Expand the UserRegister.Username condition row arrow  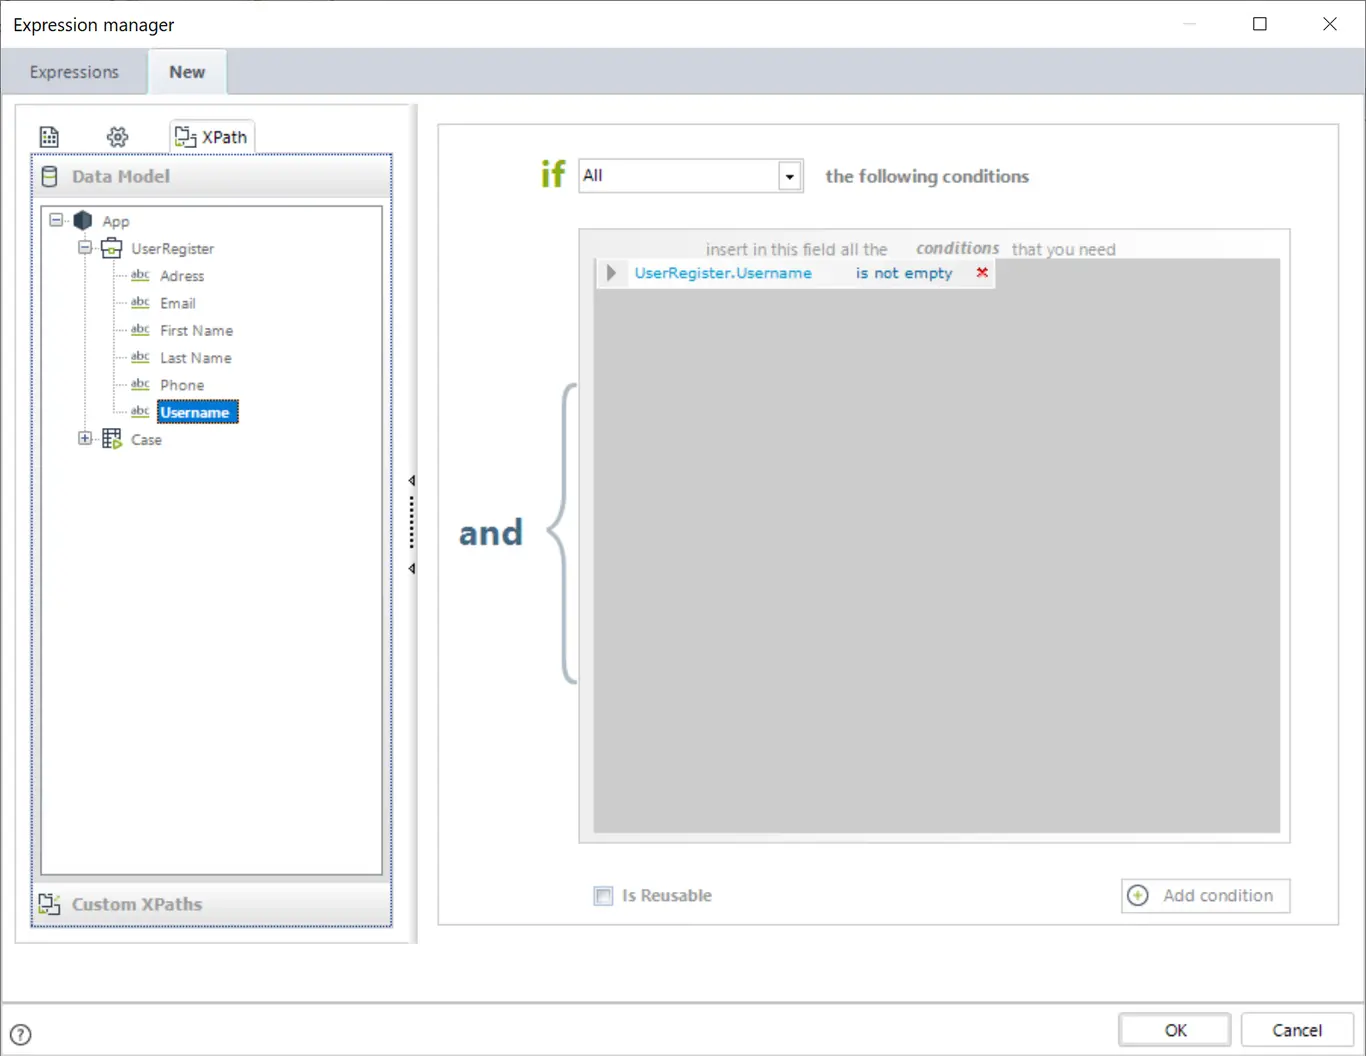(611, 273)
